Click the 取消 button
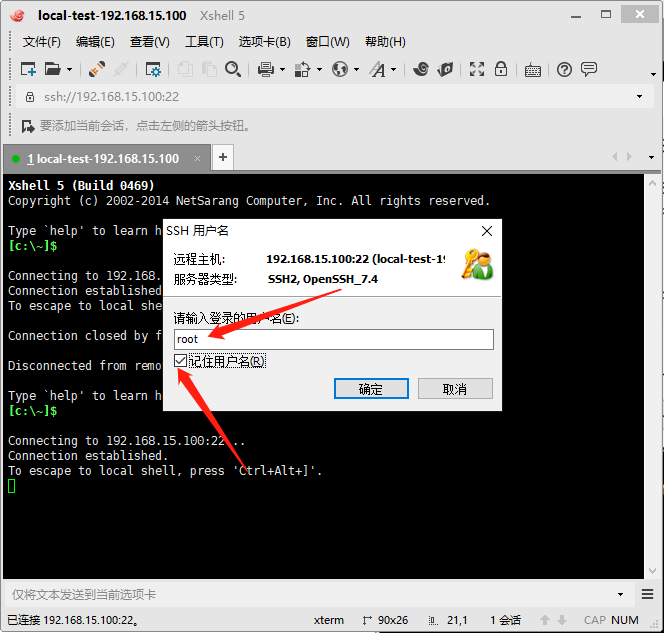Viewport: 664px width, 633px height. coord(455,389)
